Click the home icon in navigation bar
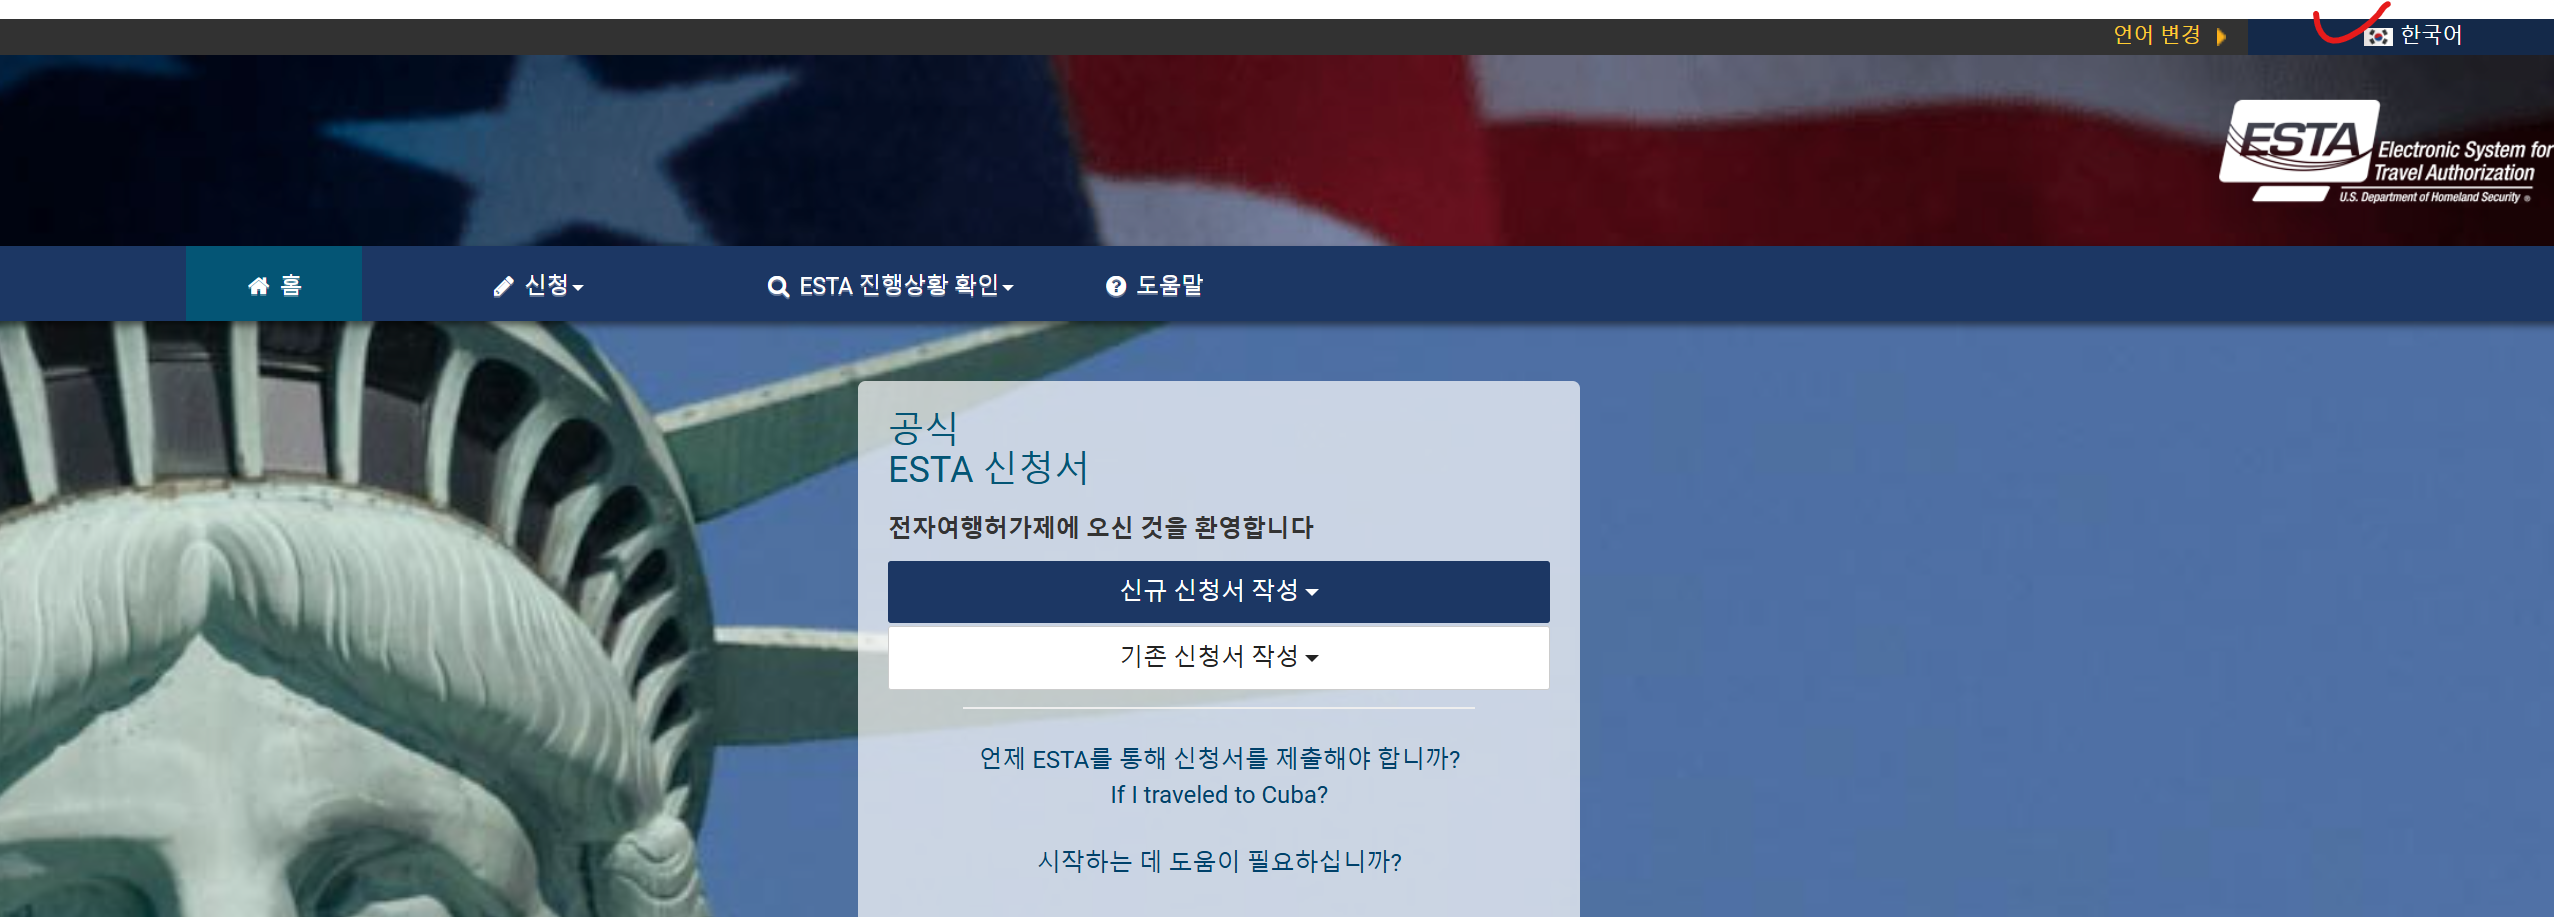The image size is (2554, 917). 259,286
